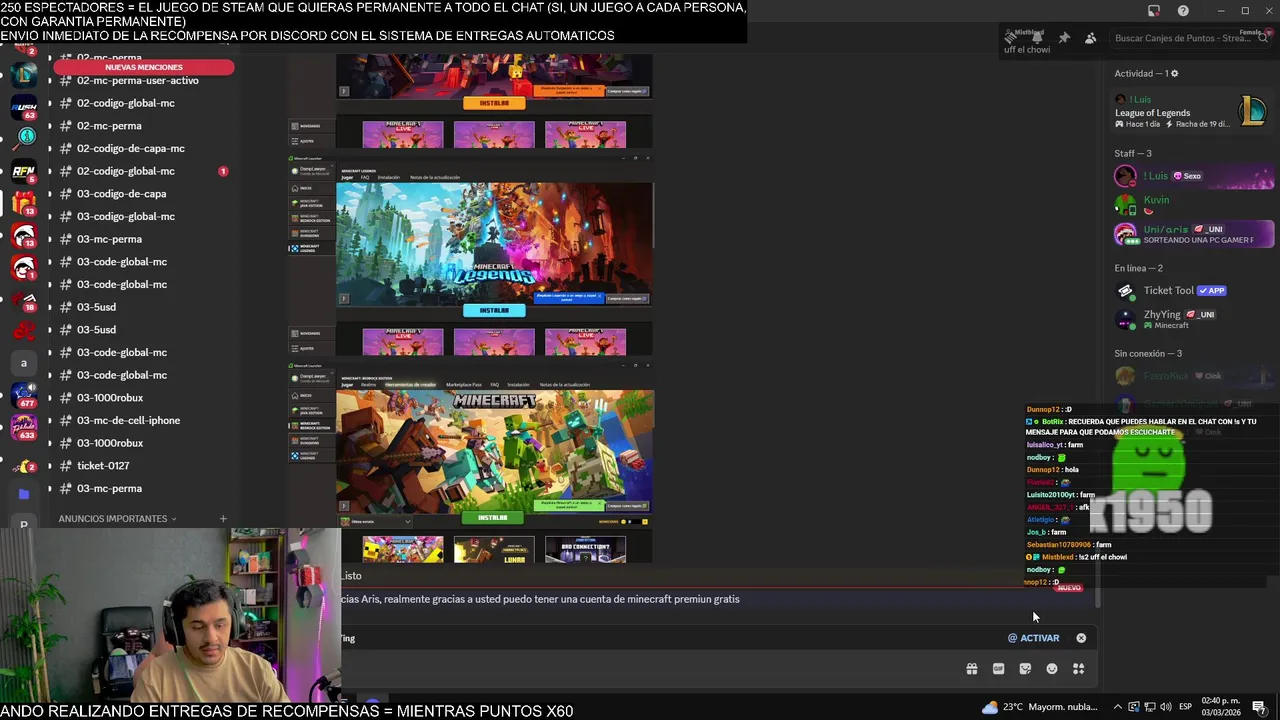Open 02-codigo-global-mc channel with mention badge
Viewport: 1280px width, 720px height.
(145, 171)
